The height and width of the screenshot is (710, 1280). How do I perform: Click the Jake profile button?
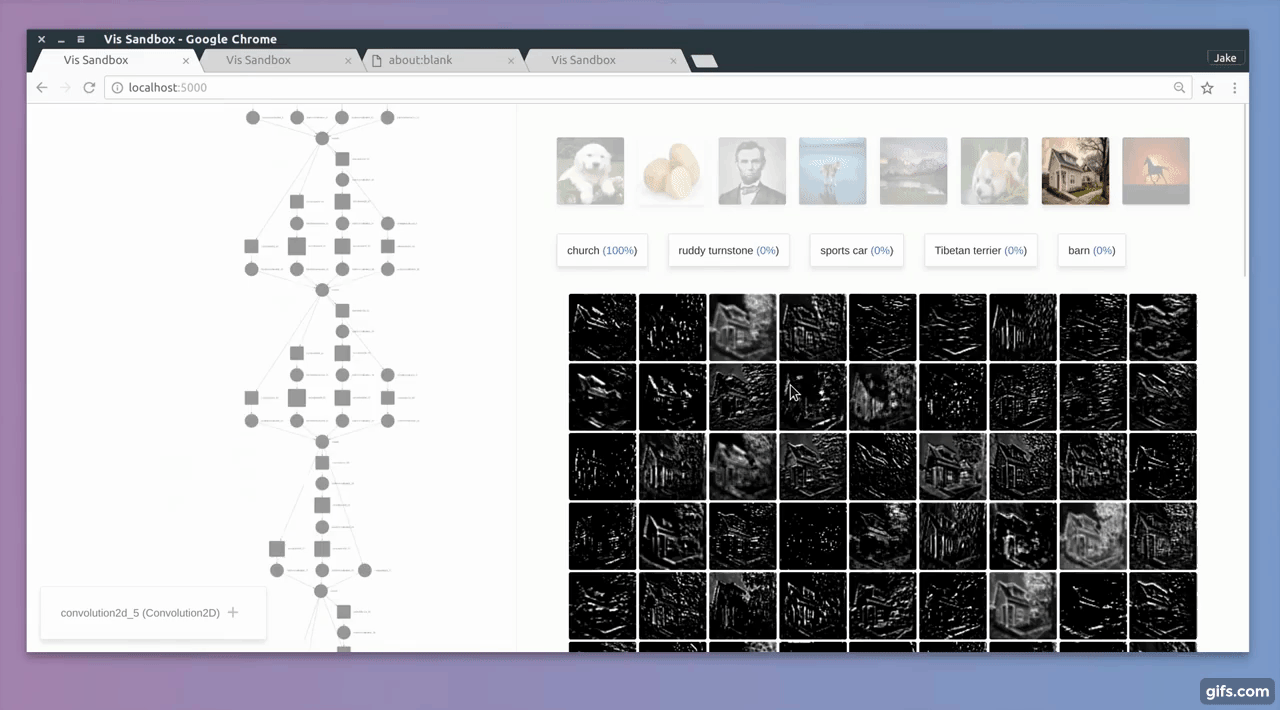1225,59
